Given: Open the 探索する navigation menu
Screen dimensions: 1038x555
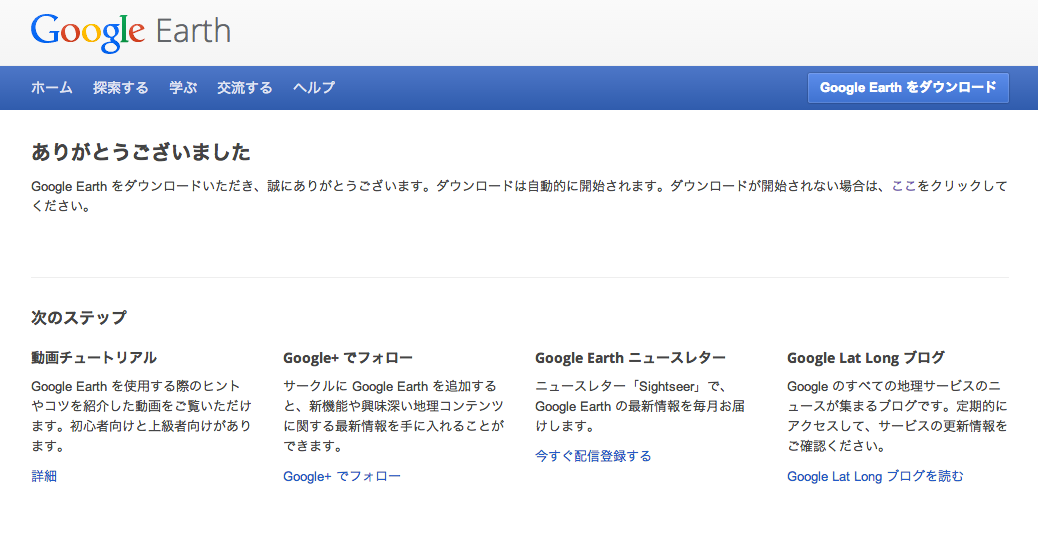Looking at the screenshot, I should [120, 87].
